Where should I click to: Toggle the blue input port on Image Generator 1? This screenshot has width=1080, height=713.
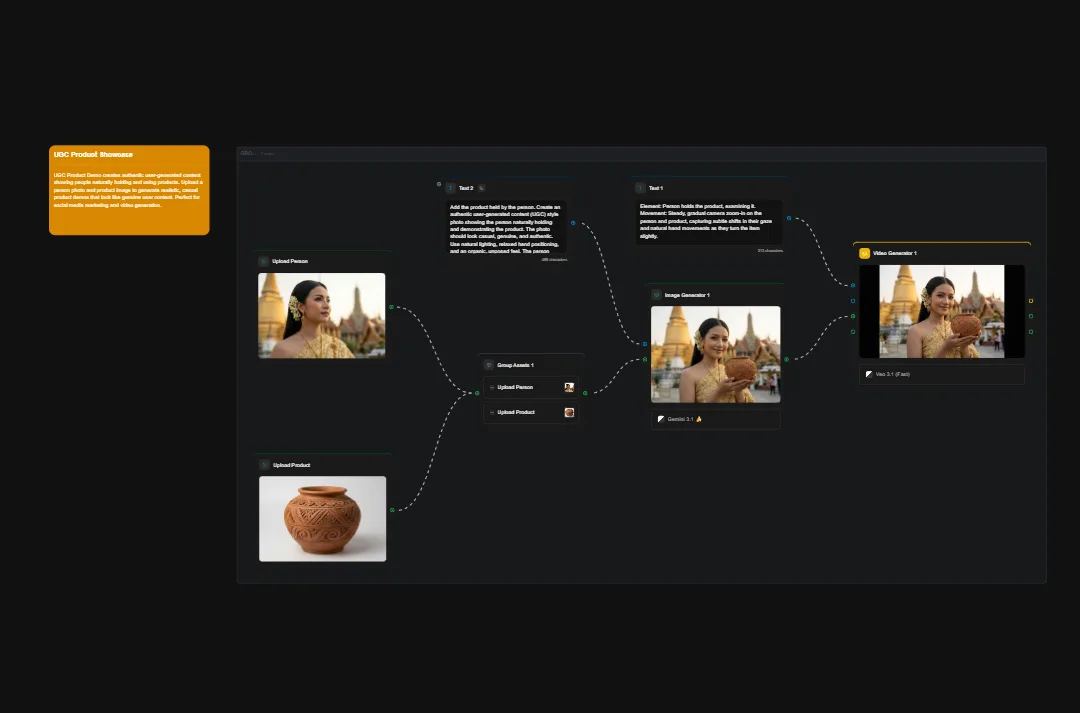[644, 343]
